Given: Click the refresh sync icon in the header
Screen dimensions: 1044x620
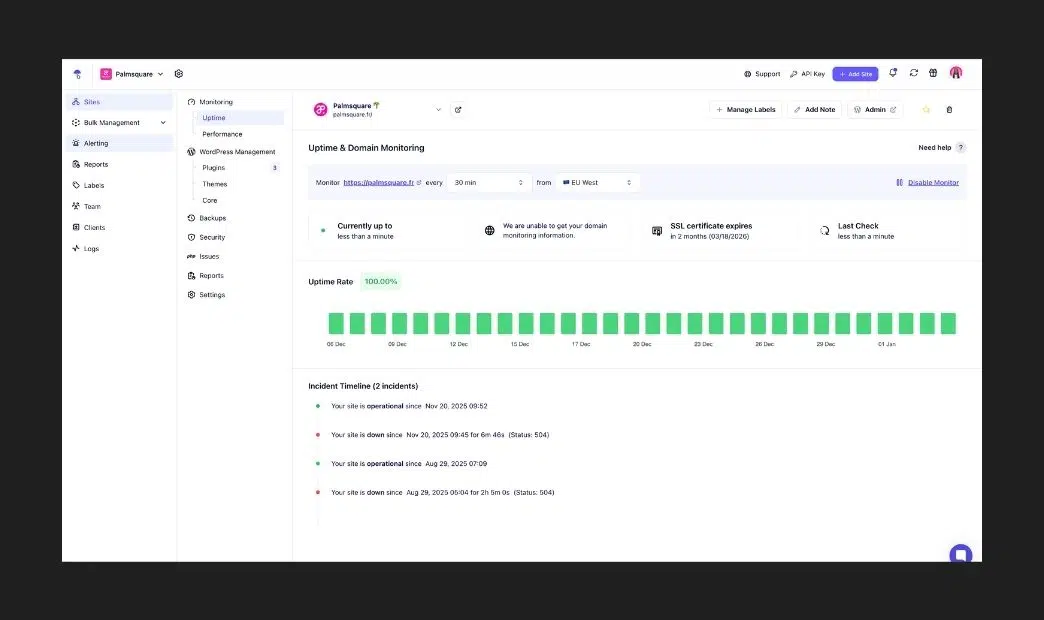Looking at the screenshot, I should click(x=913, y=73).
